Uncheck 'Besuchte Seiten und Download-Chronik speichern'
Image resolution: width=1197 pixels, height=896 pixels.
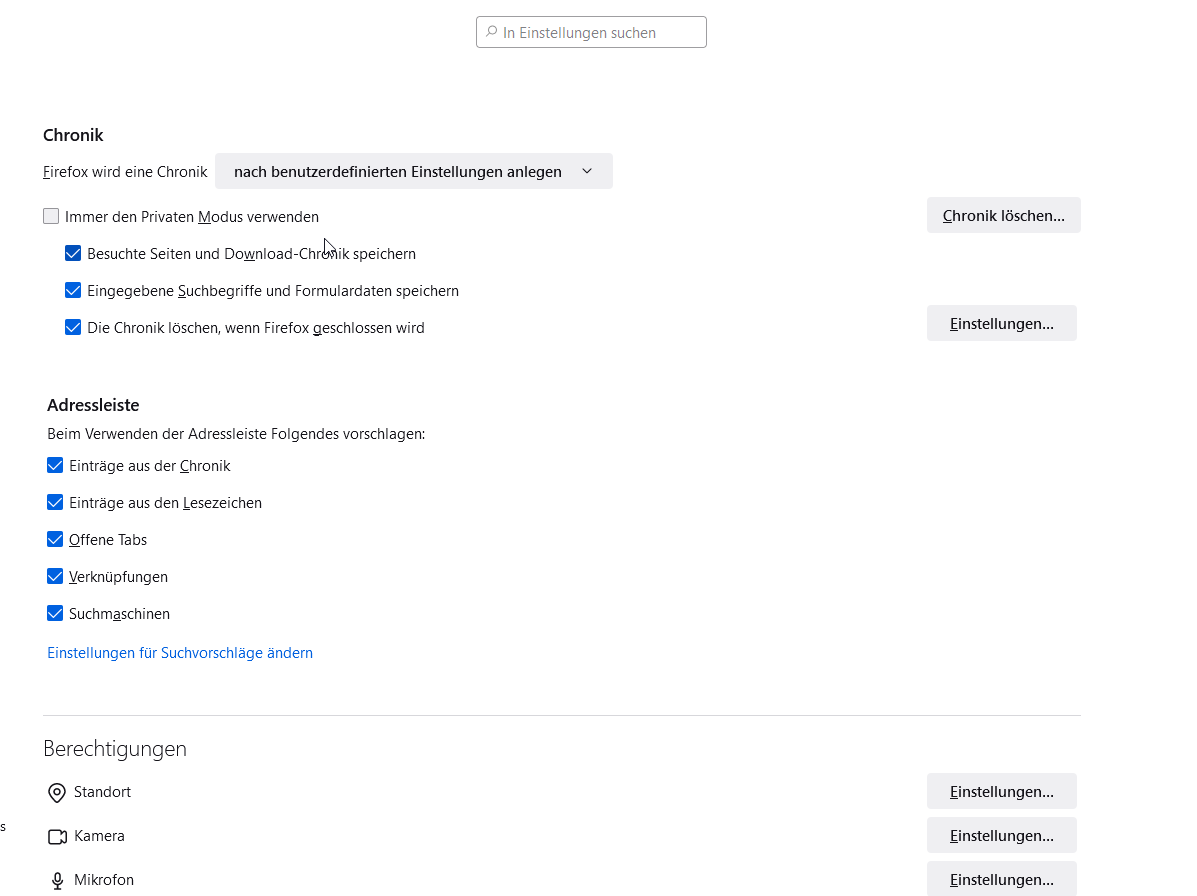point(73,254)
